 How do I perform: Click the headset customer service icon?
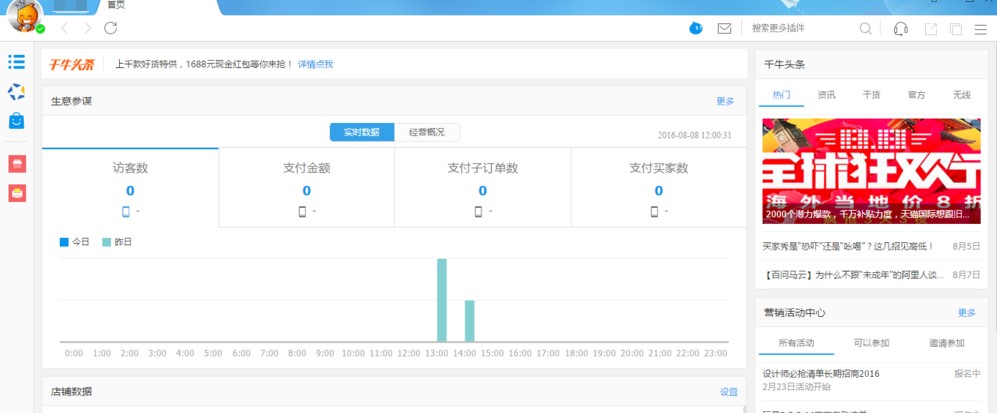click(x=900, y=29)
